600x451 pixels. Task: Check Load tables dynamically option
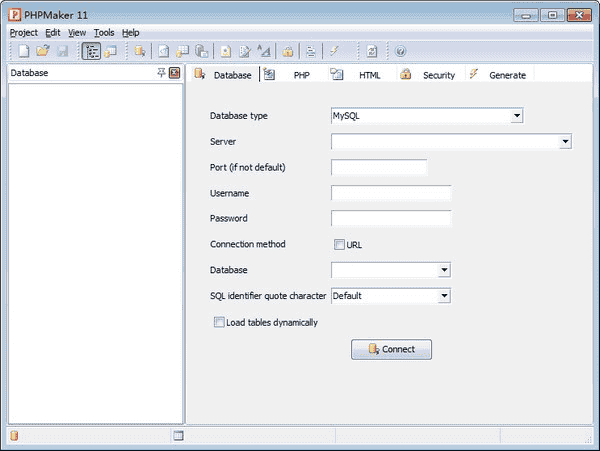coord(219,322)
